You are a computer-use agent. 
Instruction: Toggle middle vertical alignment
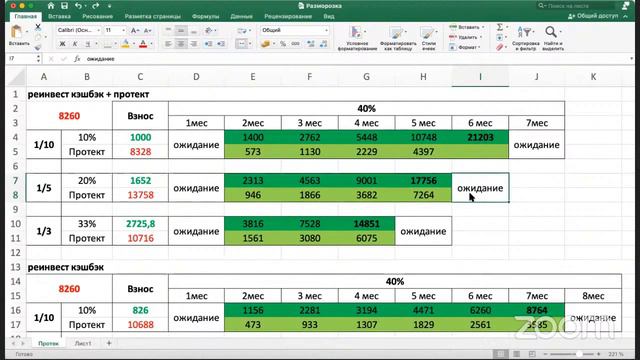pyautogui.click(x=181, y=30)
